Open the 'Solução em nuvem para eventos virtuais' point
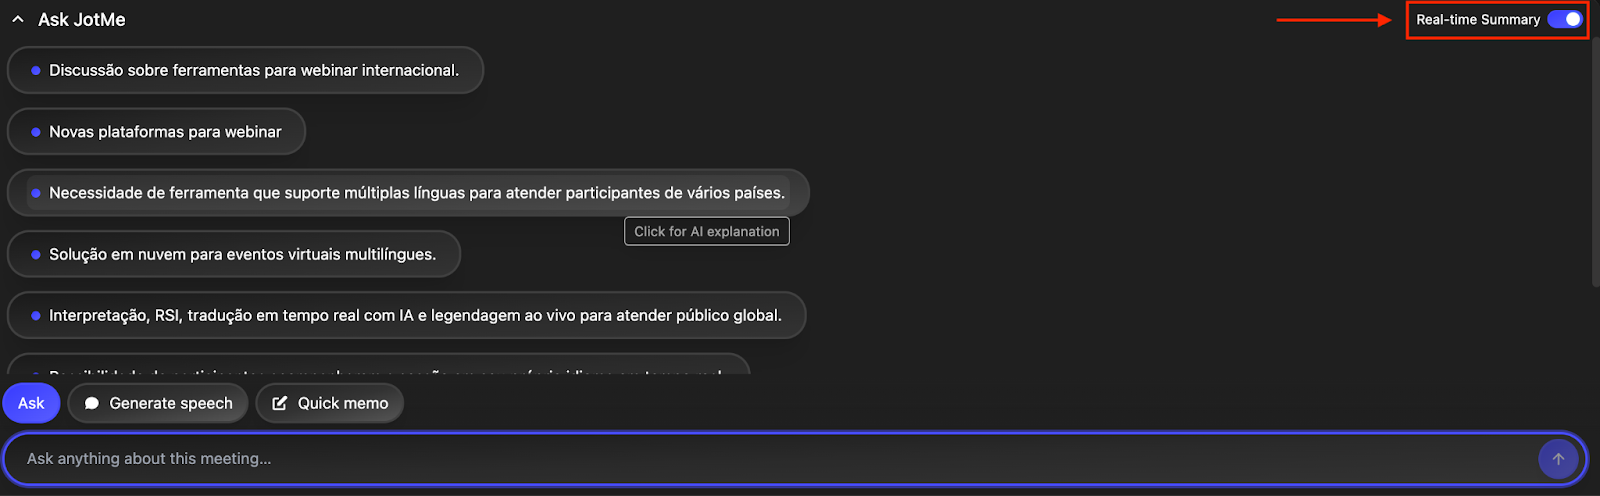 pyautogui.click(x=234, y=254)
